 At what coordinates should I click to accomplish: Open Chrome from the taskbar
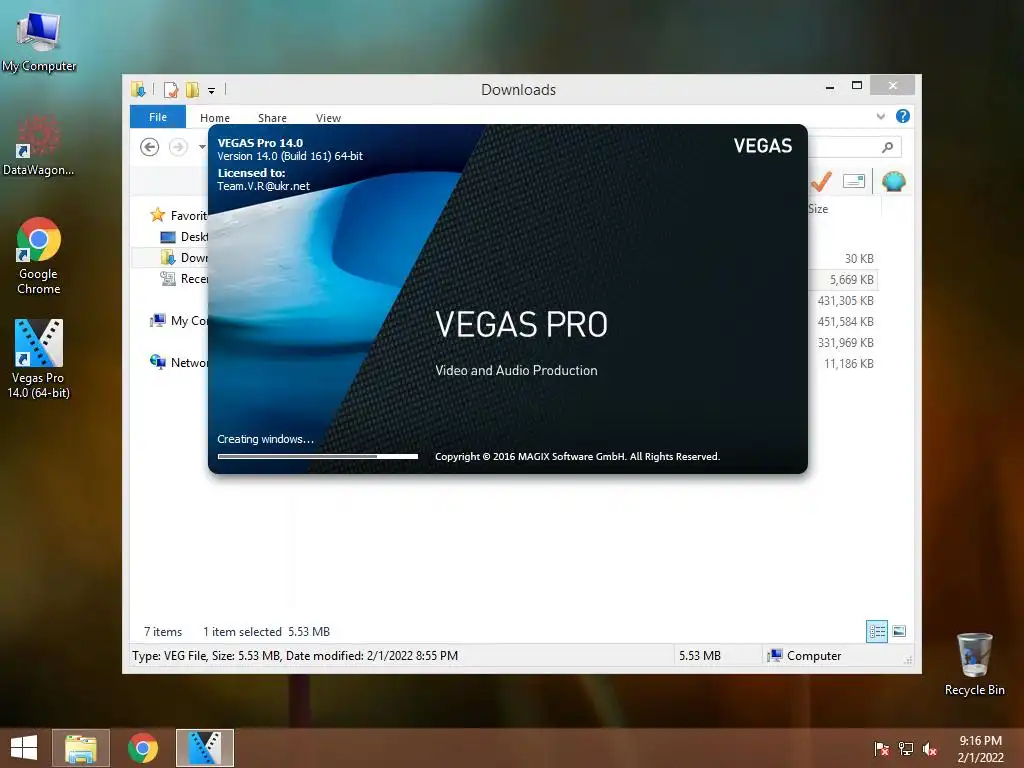143,748
